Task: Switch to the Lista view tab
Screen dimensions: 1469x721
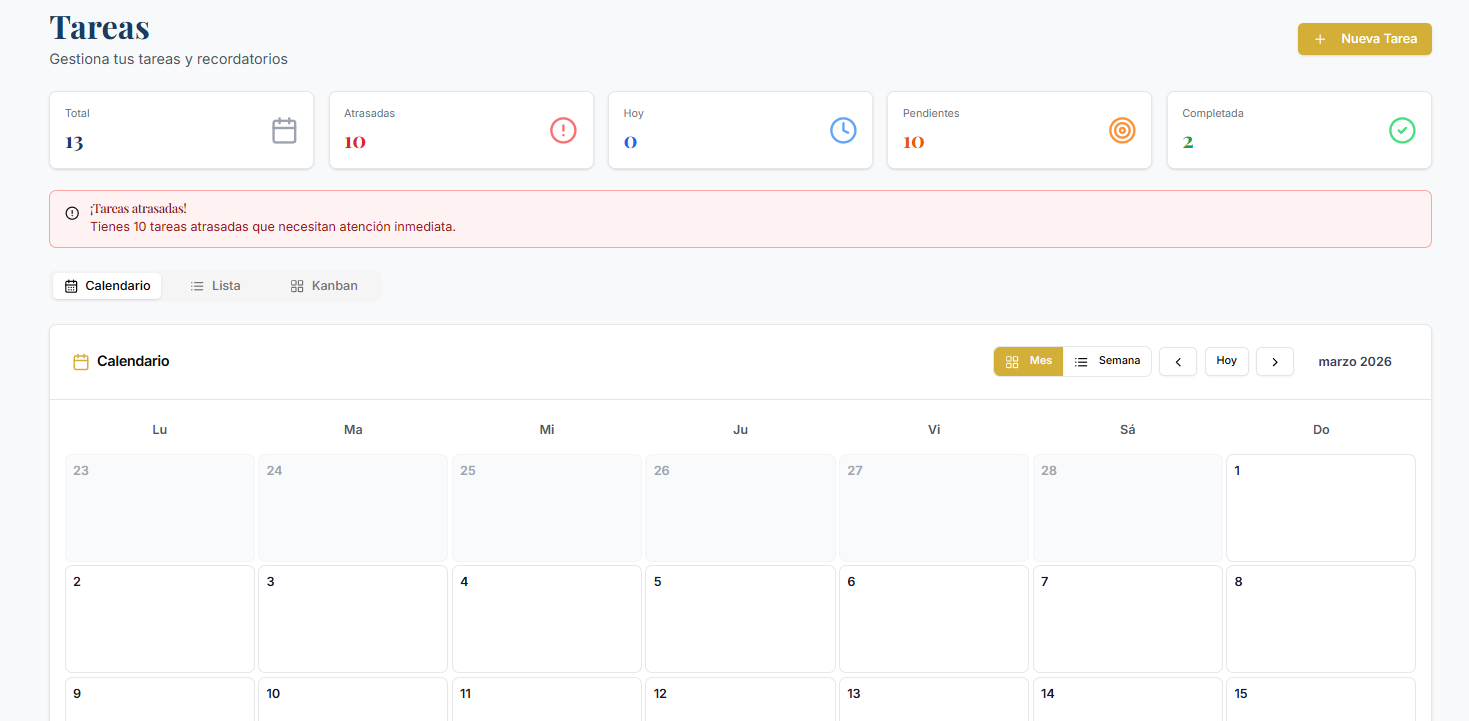Action: coord(215,286)
